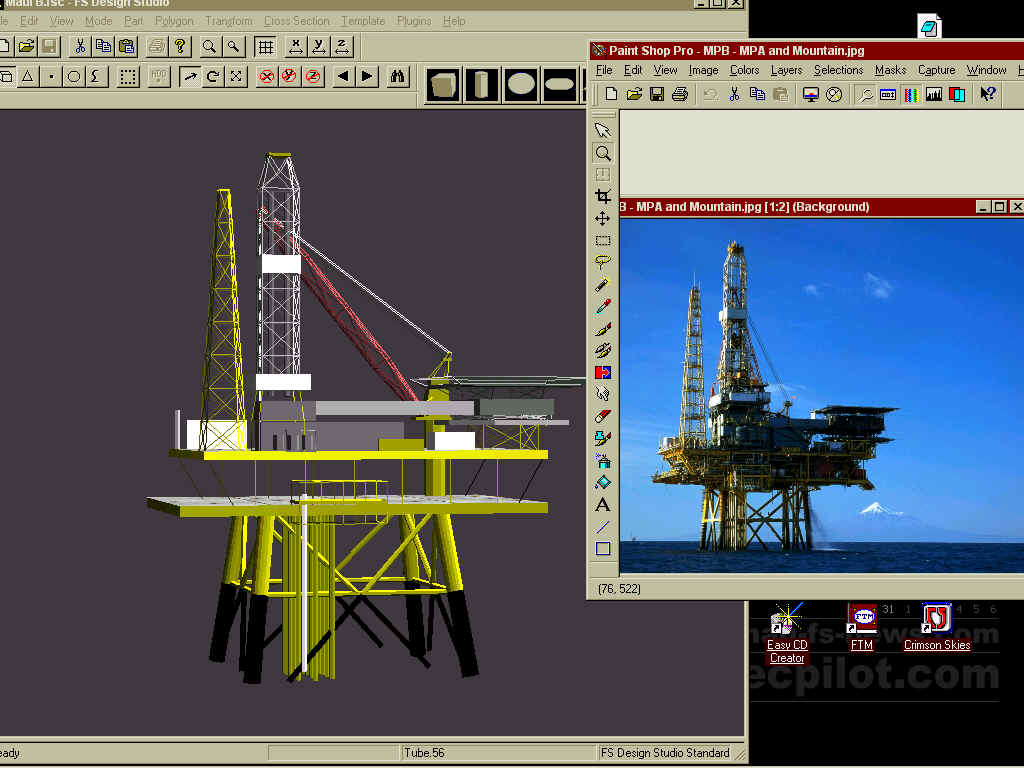Open Easy CD Creator desktop shortcut
The height and width of the screenshot is (768, 1024).
[787, 634]
